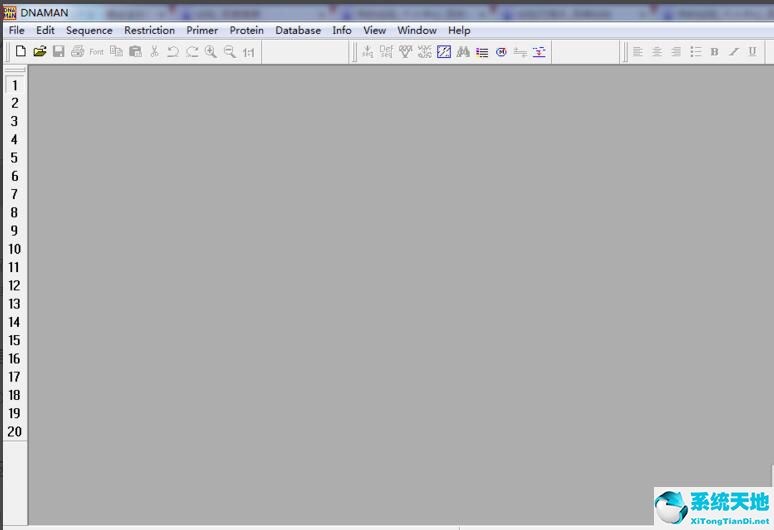Toggle Italic formatting button
774x530 pixels.
point(733,51)
